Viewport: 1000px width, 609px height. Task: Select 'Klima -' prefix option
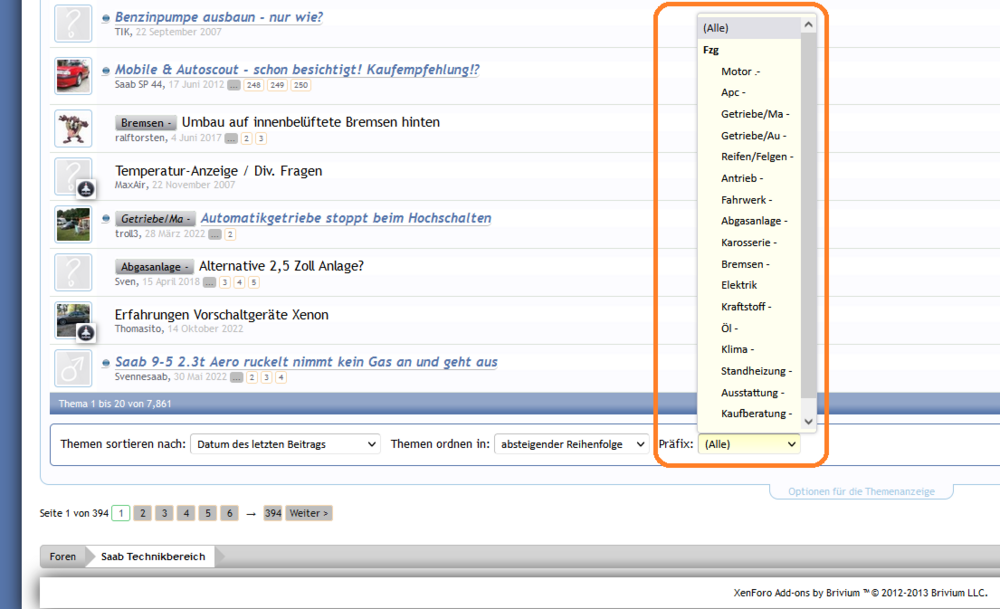pos(749,349)
